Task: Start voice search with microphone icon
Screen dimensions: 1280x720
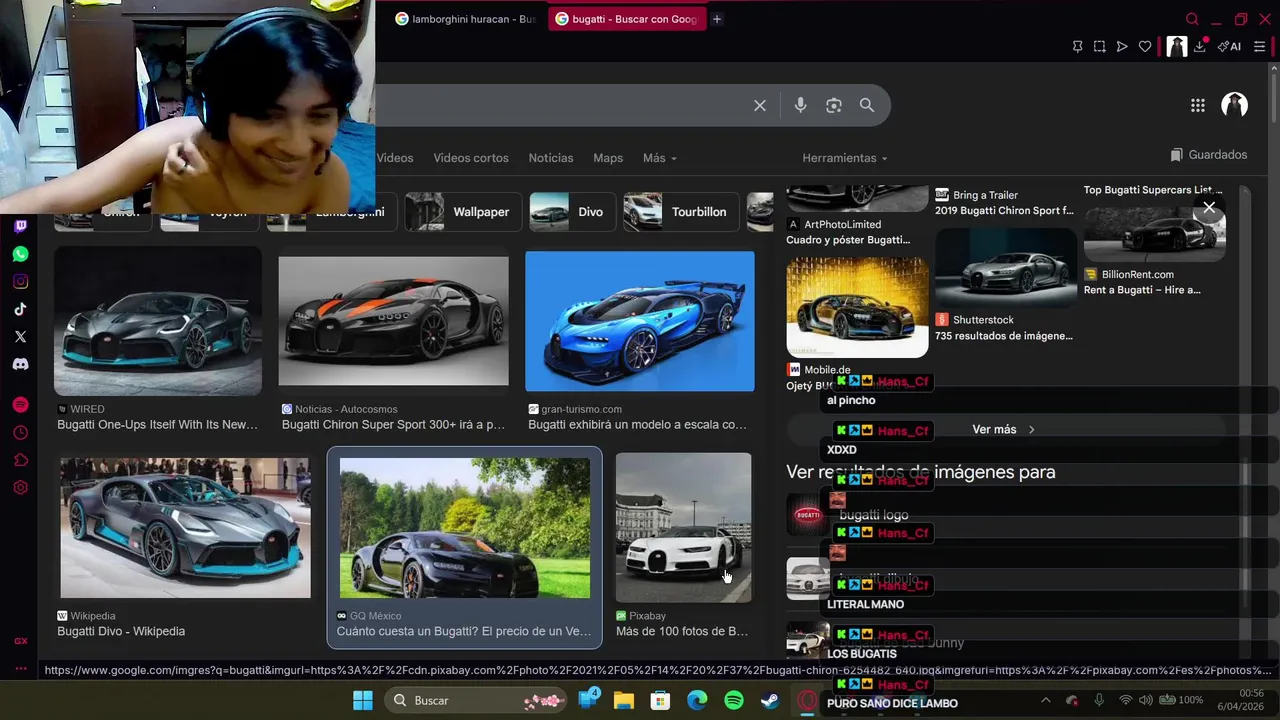Action: (800, 105)
